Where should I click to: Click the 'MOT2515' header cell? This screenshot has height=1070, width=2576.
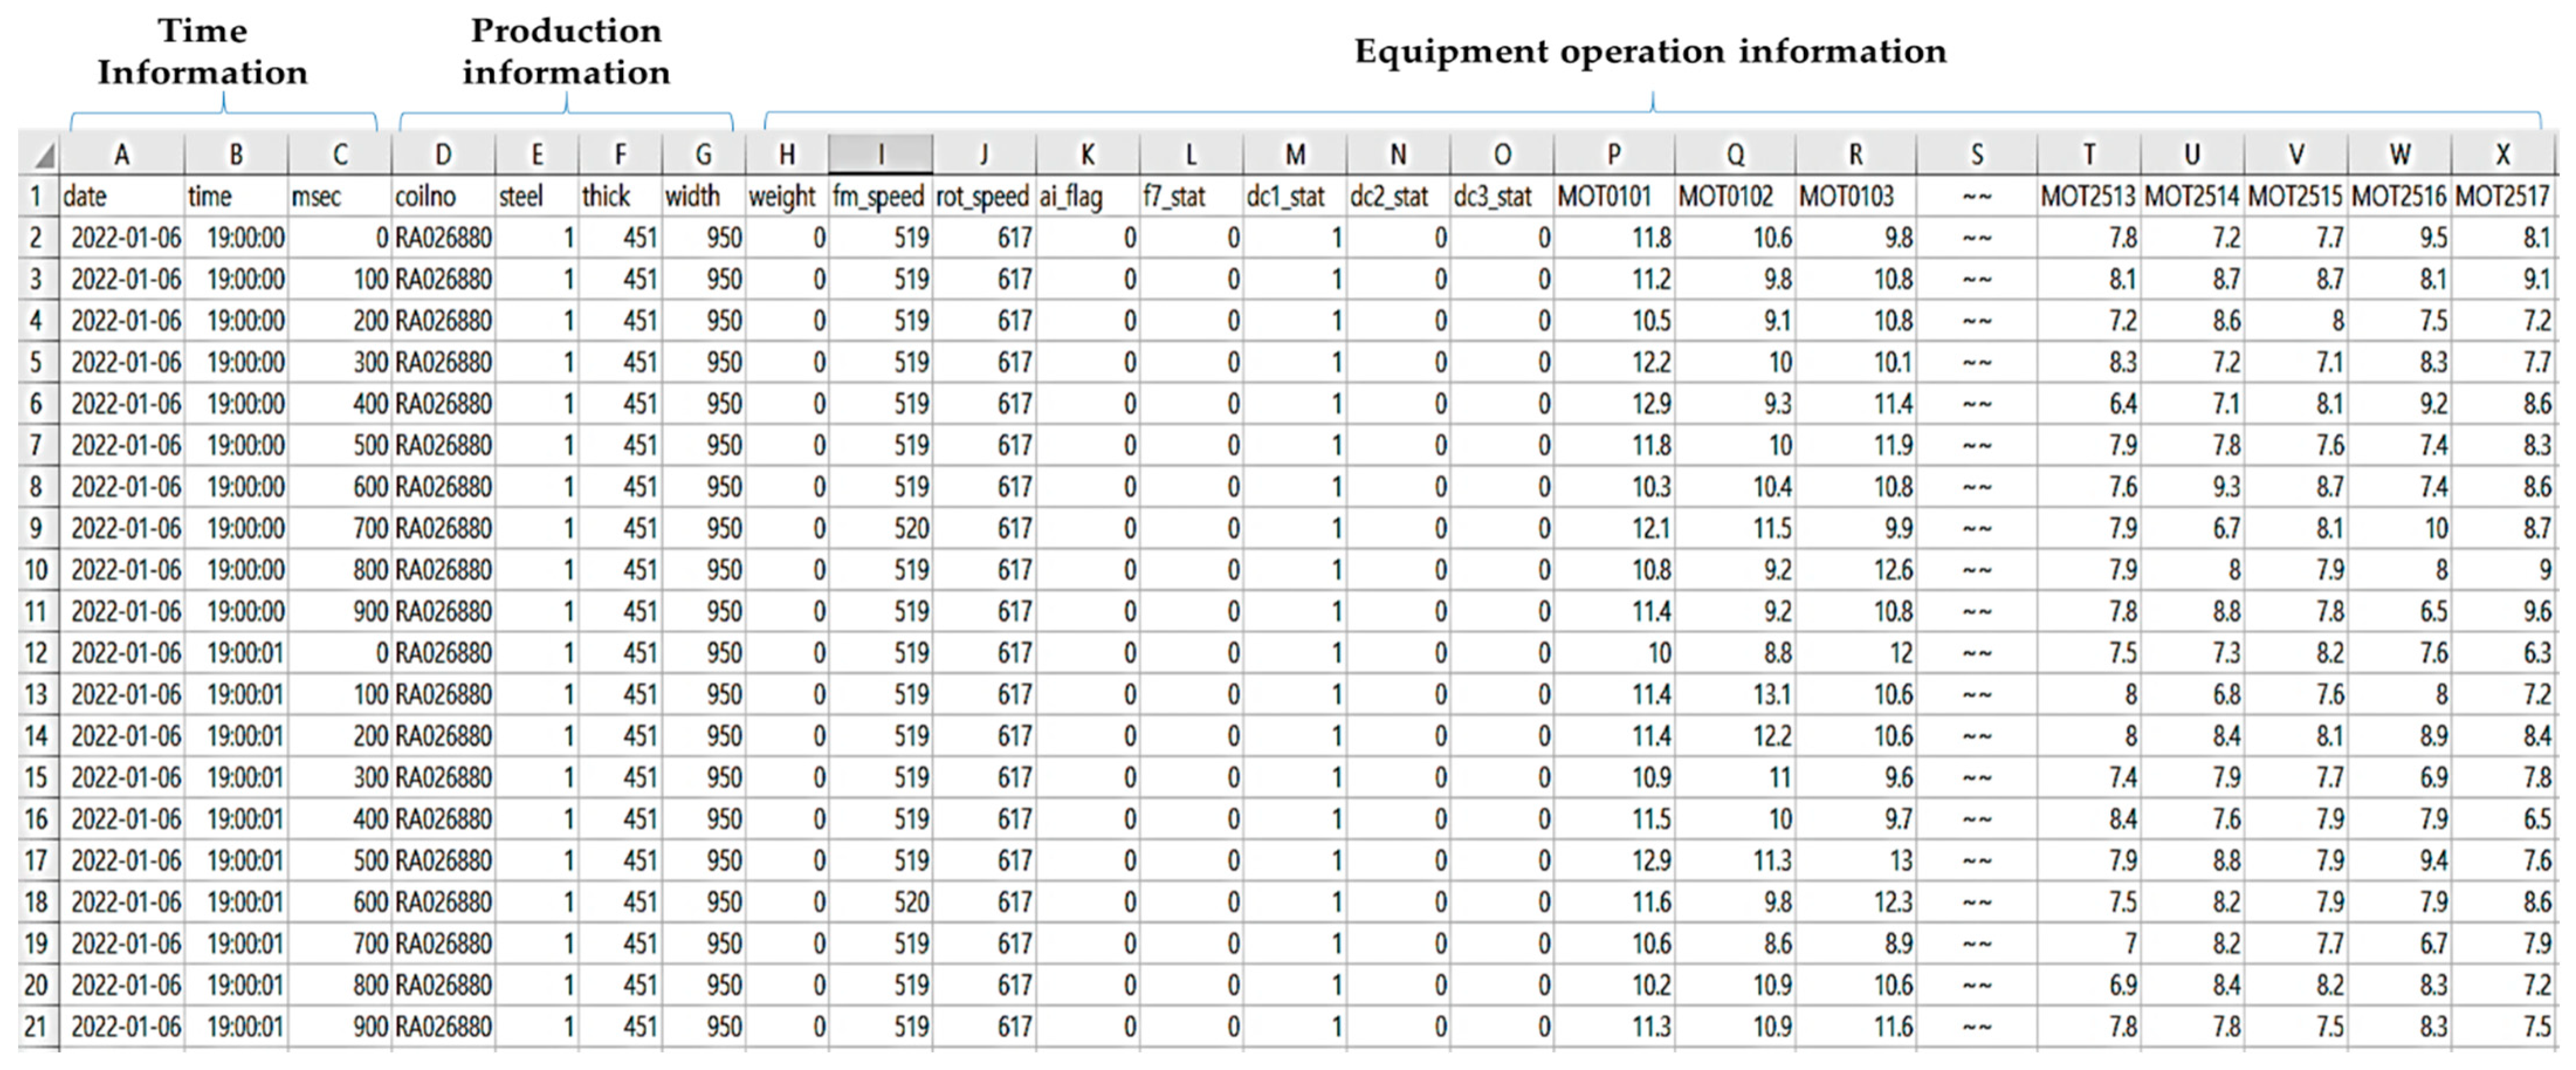[x=2296, y=196]
